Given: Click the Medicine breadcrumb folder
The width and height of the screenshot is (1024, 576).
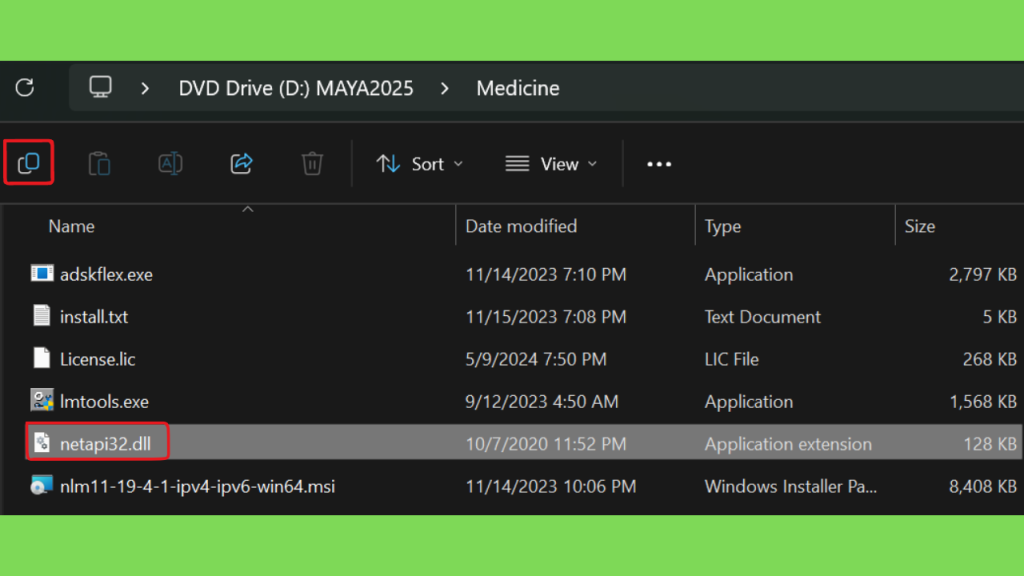Looking at the screenshot, I should point(518,88).
